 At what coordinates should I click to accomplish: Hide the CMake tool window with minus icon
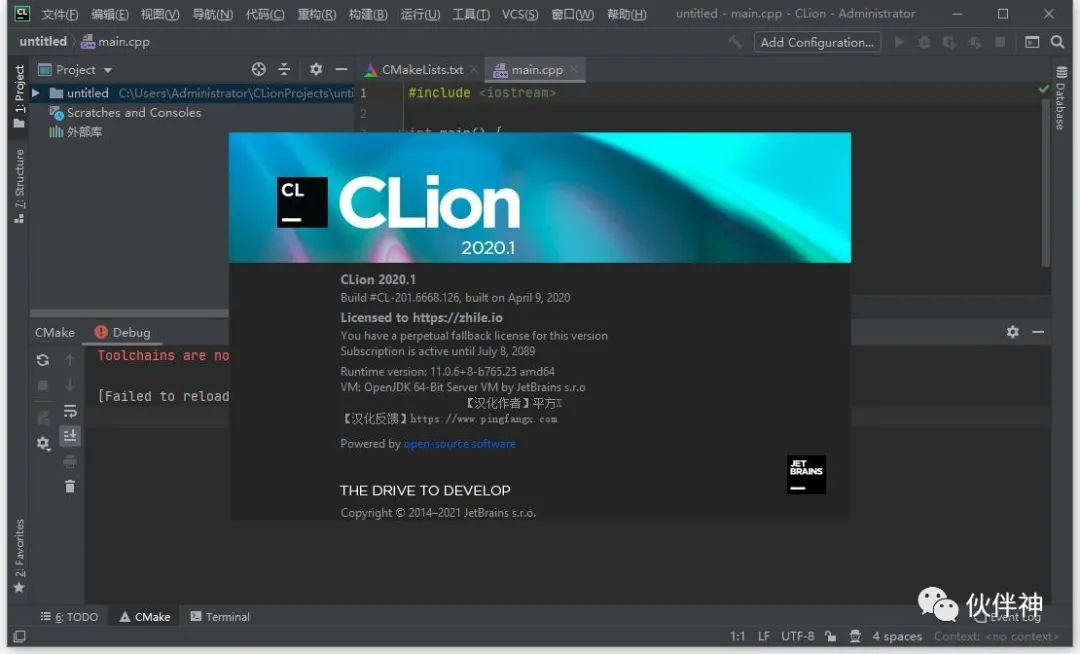pyautogui.click(x=1038, y=332)
